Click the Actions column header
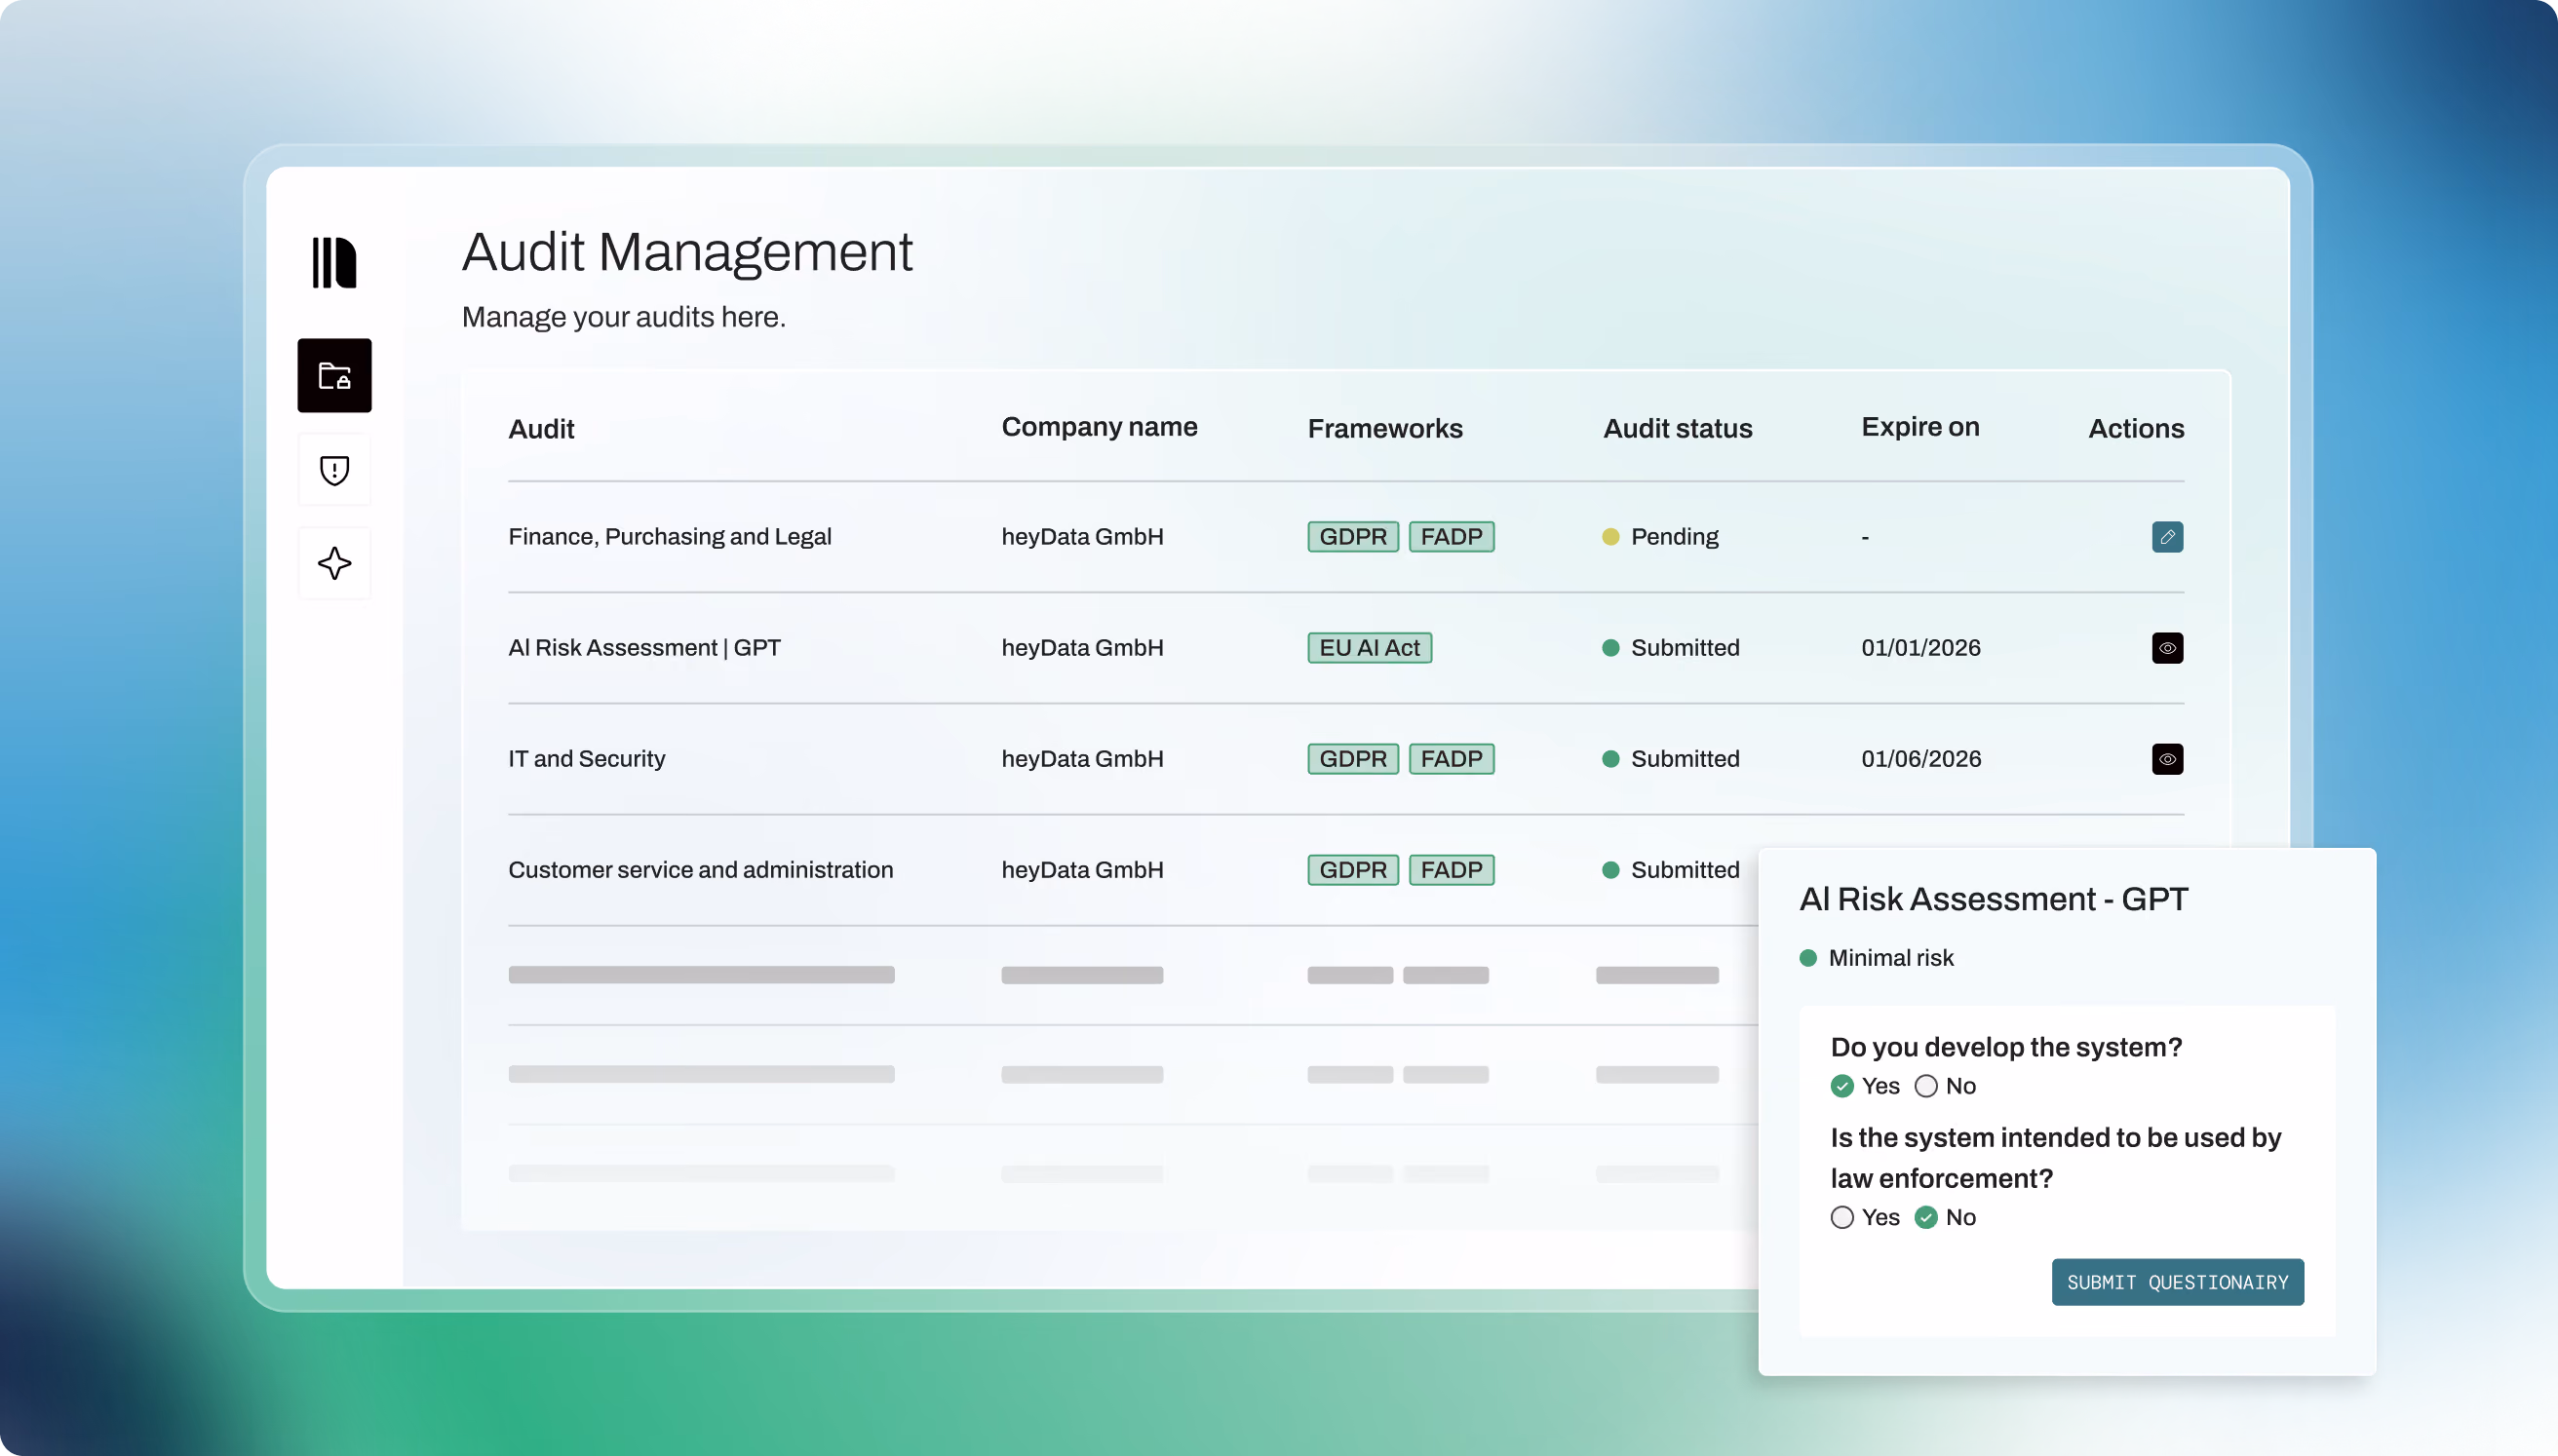The height and width of the screenshot is (1456, 2558). pyautogui.click(x=2136, y=429)
